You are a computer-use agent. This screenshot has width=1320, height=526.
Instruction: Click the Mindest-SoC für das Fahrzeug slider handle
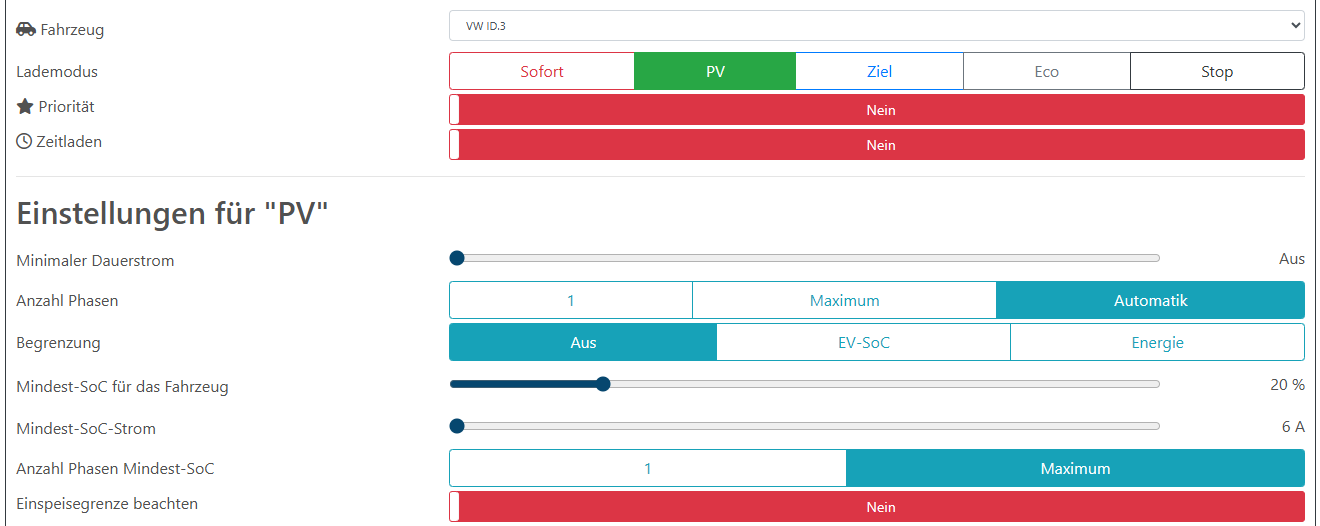[x=603, y=384]
